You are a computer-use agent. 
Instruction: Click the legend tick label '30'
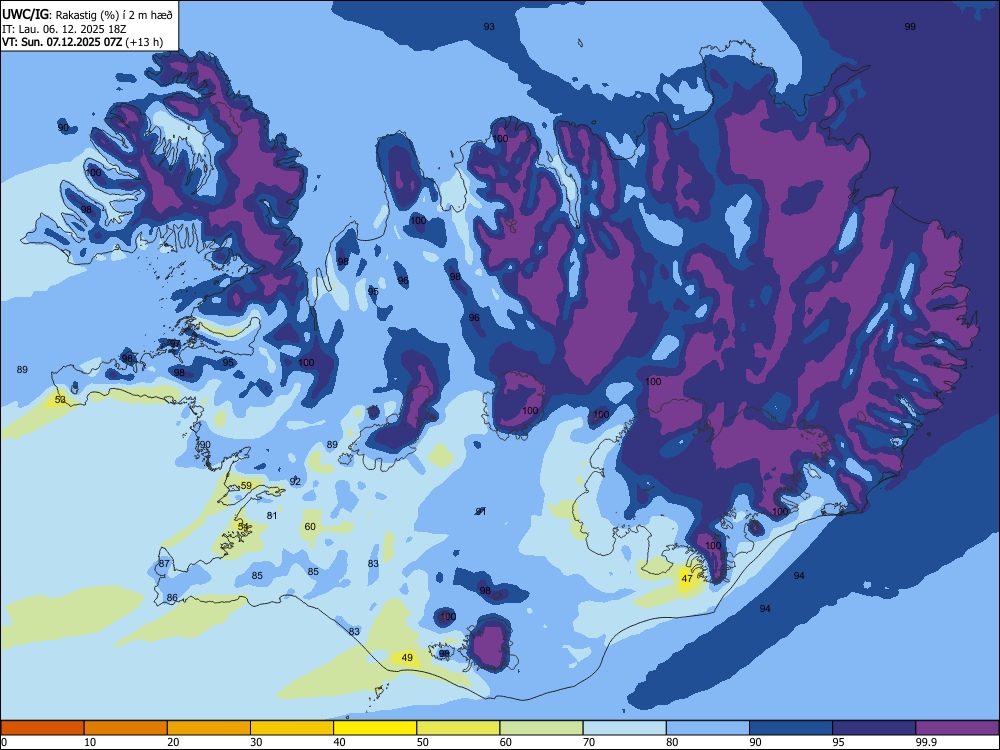[x=256, y=742]
